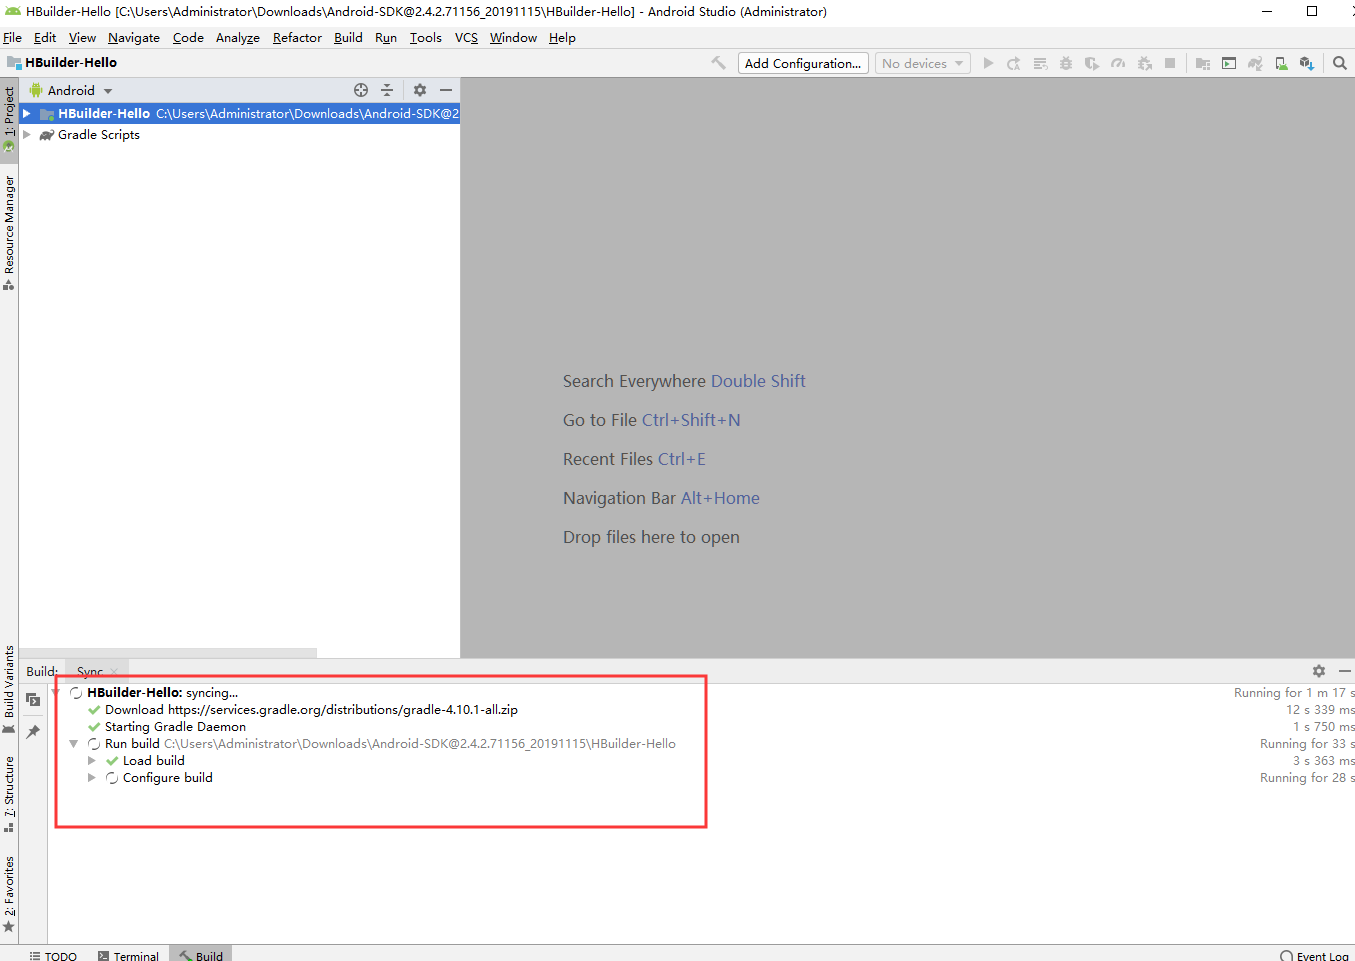Open the Tools menu
Viewport: 1355px width, 961px height.
[425, 38]
